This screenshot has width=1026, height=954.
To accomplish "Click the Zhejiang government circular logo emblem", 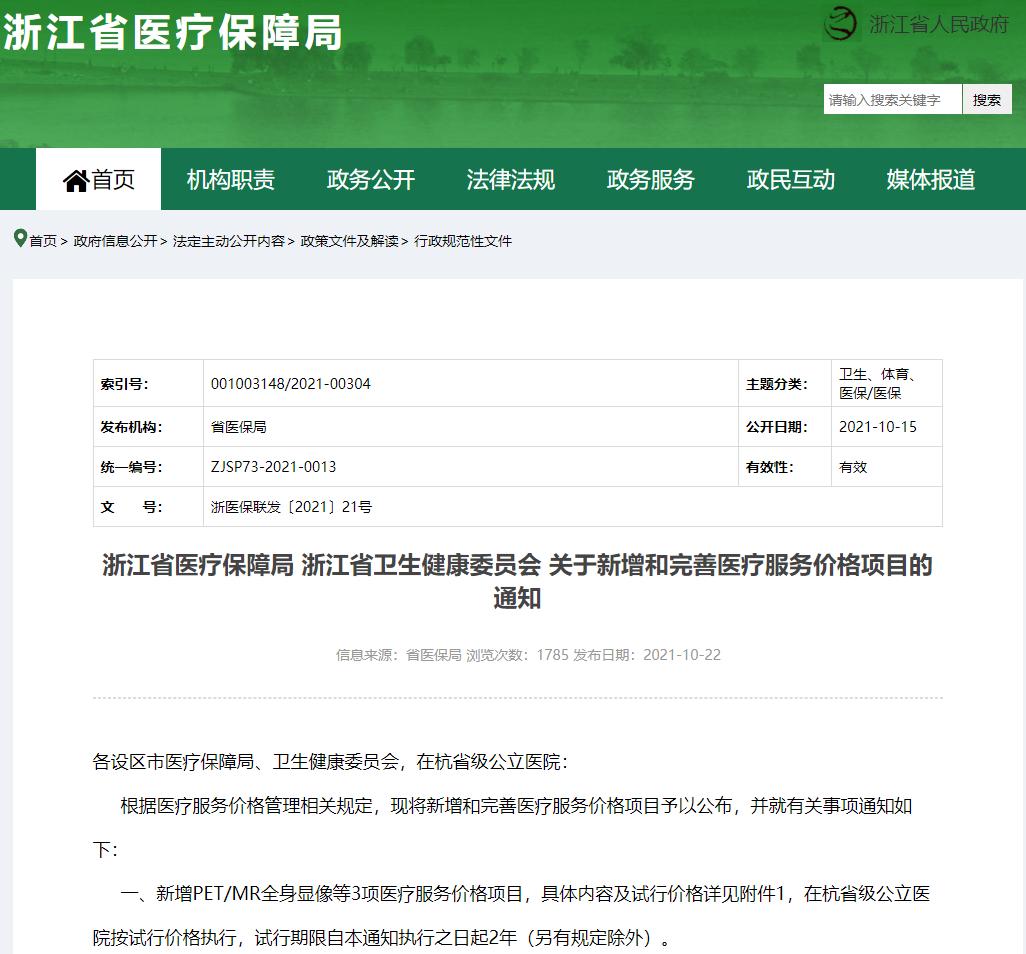I will (838, 24).
